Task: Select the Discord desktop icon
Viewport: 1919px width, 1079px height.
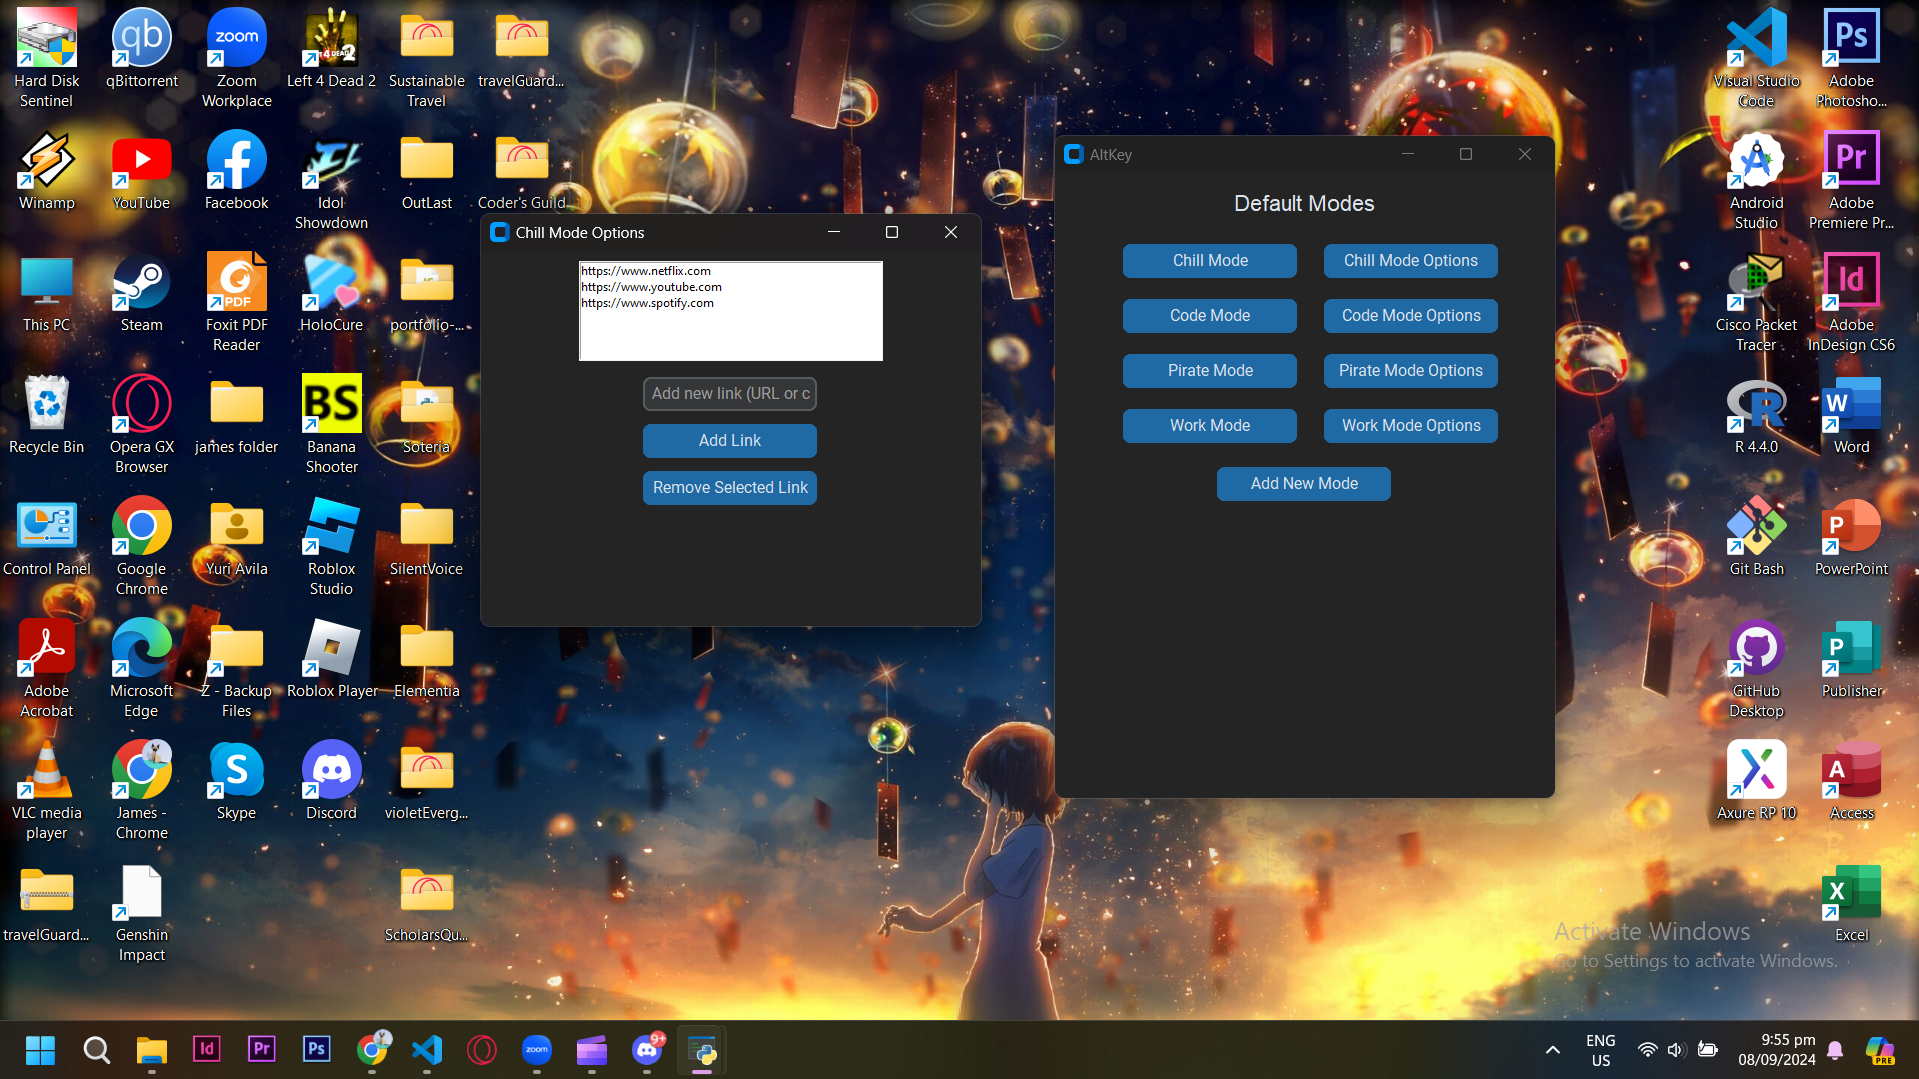Action: pos(331,780)
